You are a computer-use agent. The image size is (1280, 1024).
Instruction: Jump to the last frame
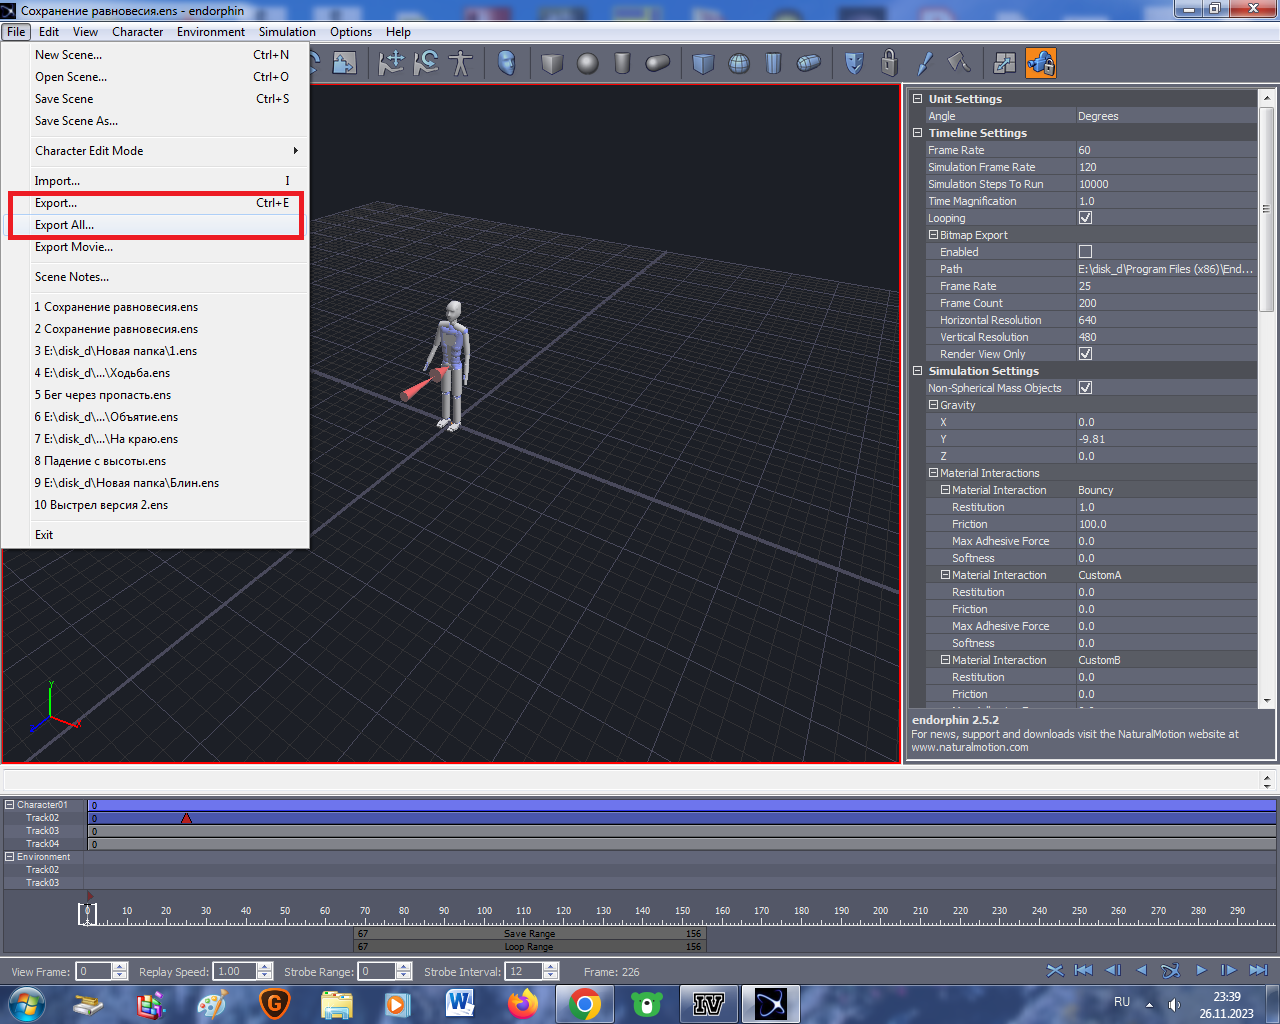tap(1258, 970)
